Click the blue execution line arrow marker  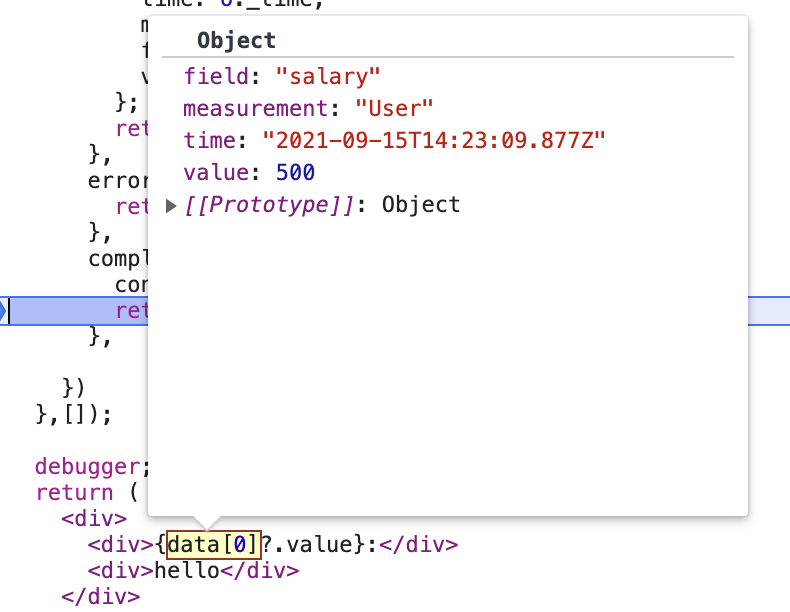pos(4,310)
